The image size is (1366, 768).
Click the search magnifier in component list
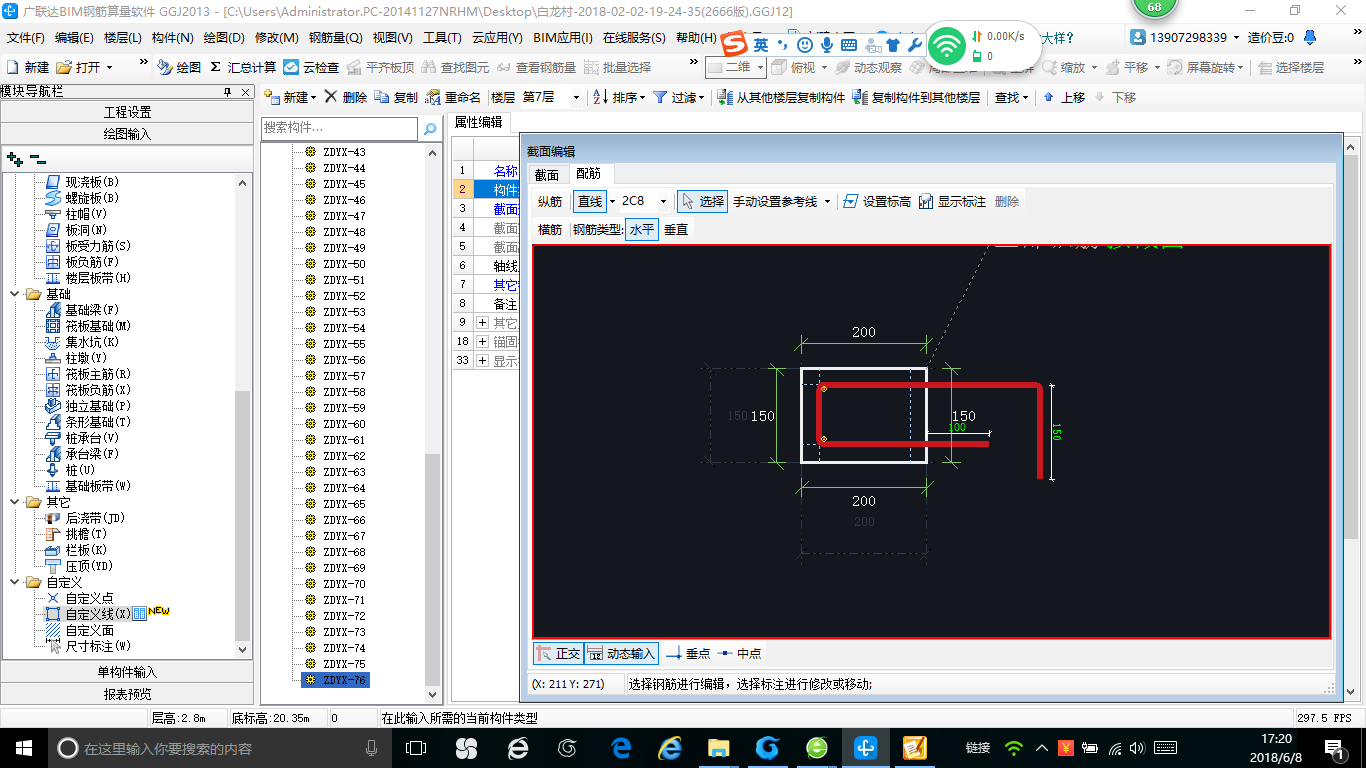pyautogui.click(x=430, y=129)
